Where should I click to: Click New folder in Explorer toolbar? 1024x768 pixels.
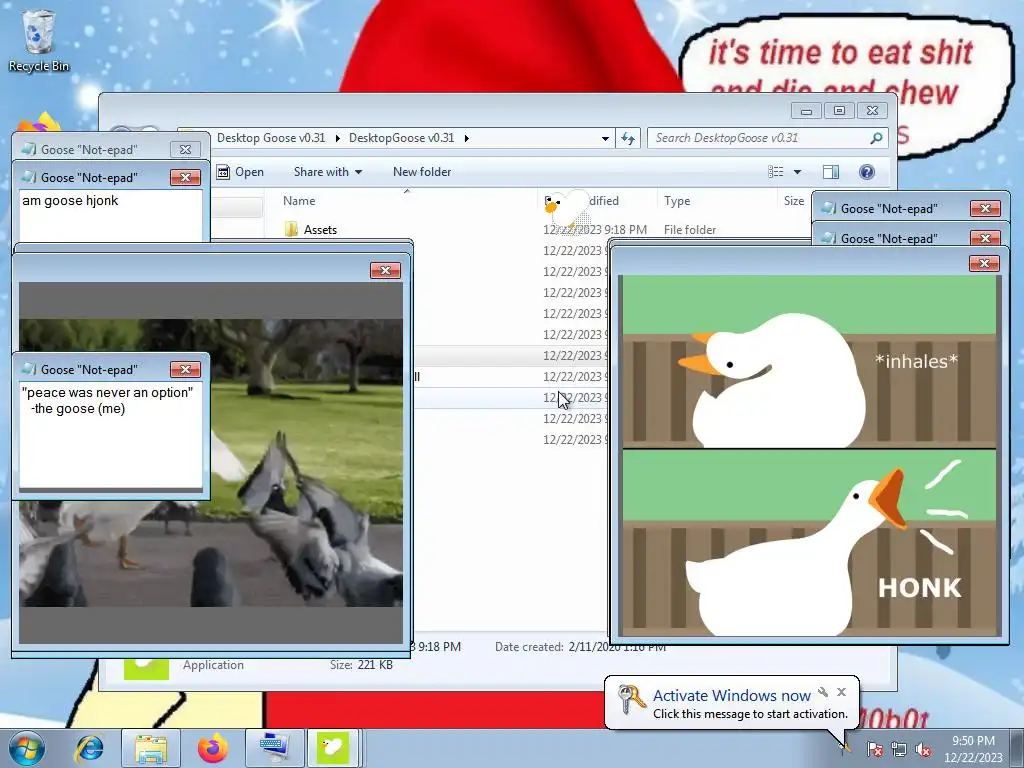(x=422, y=172)
